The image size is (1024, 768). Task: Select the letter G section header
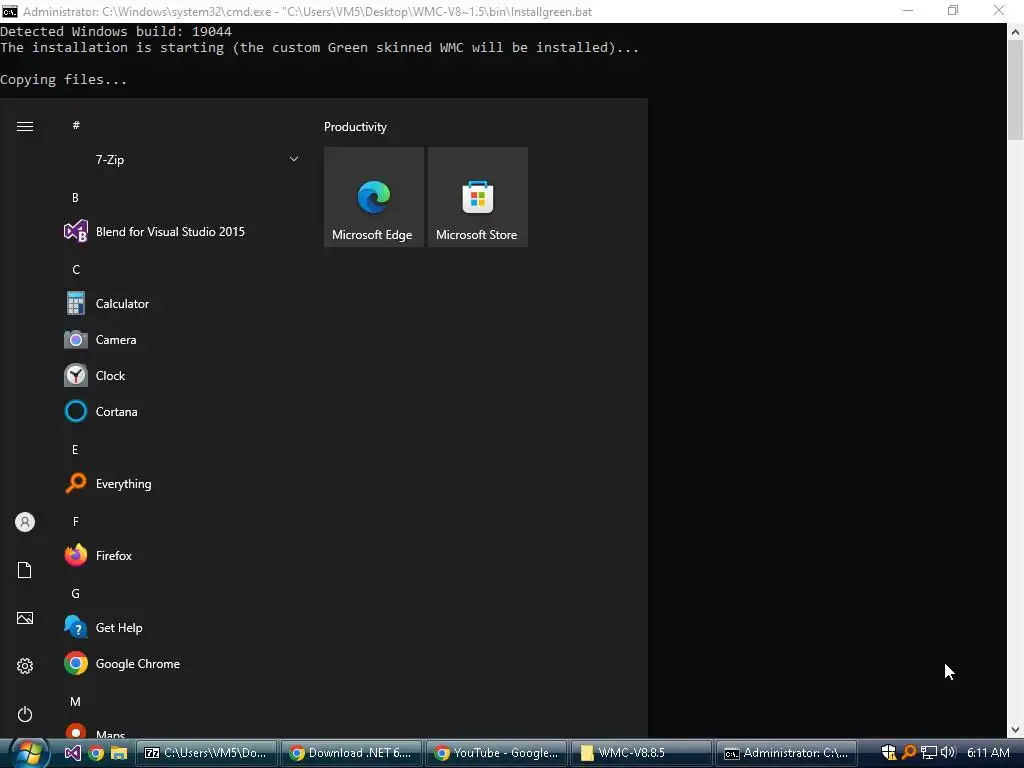[x=76, y=594]
